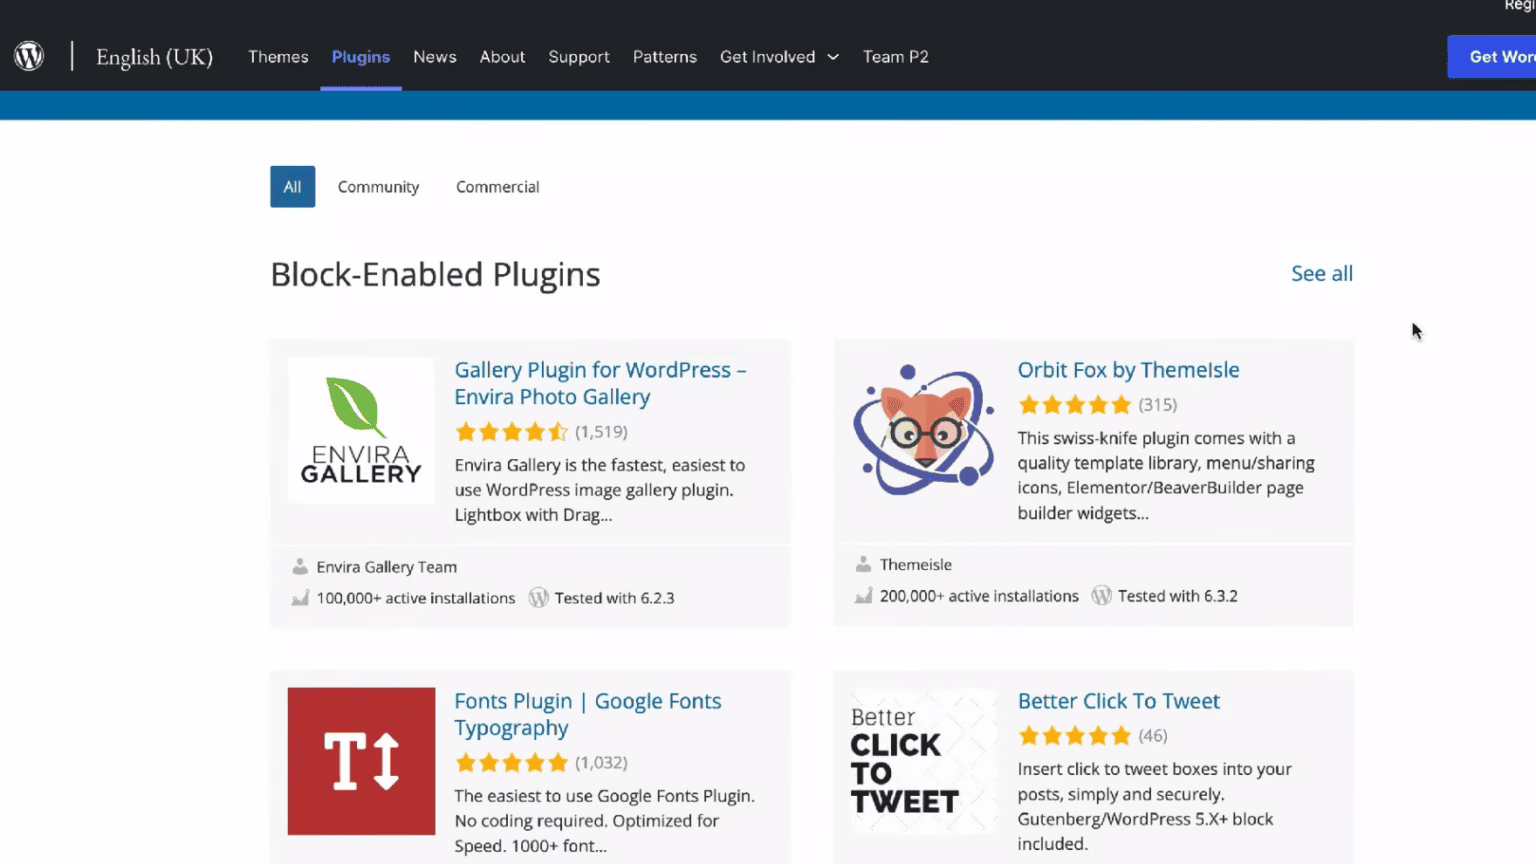Click the Envira Gallery Team author icon
1536x864 pixels.
(300, 567)
